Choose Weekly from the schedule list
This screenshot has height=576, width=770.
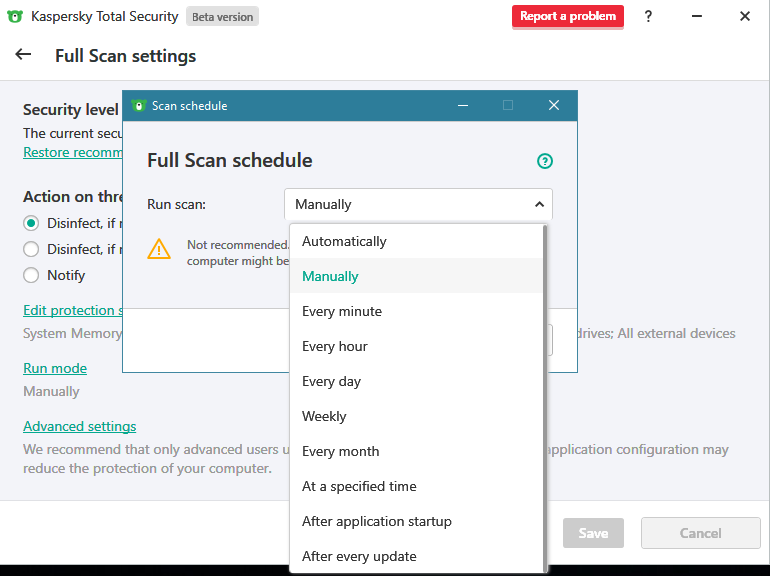tap(416, 416)
